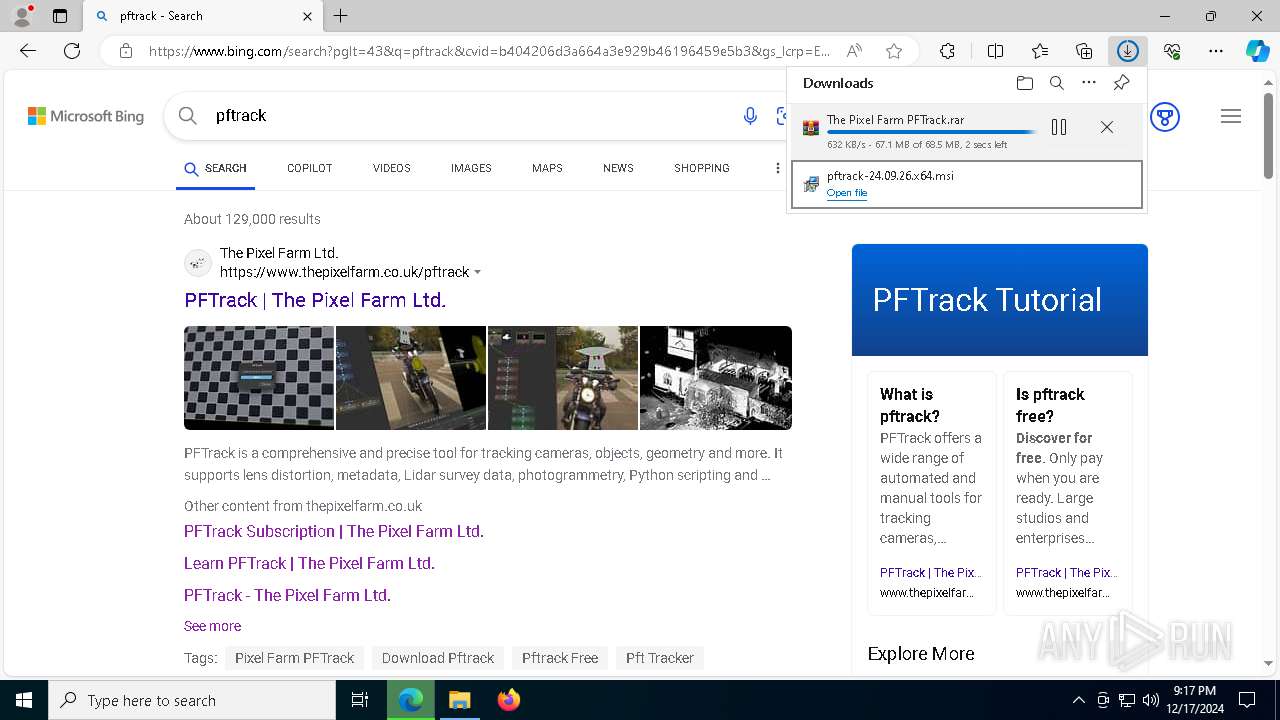This screenshot has height=720, width=1280.
Task: Open Edge Settings and more menu
Action: tap(1216, 51)
